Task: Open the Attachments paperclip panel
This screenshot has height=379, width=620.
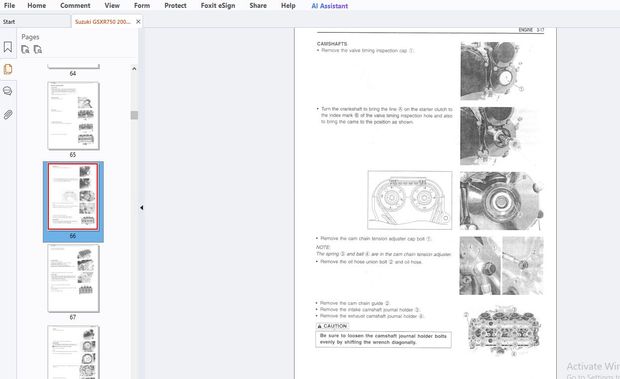Action: tap(8, 115)
